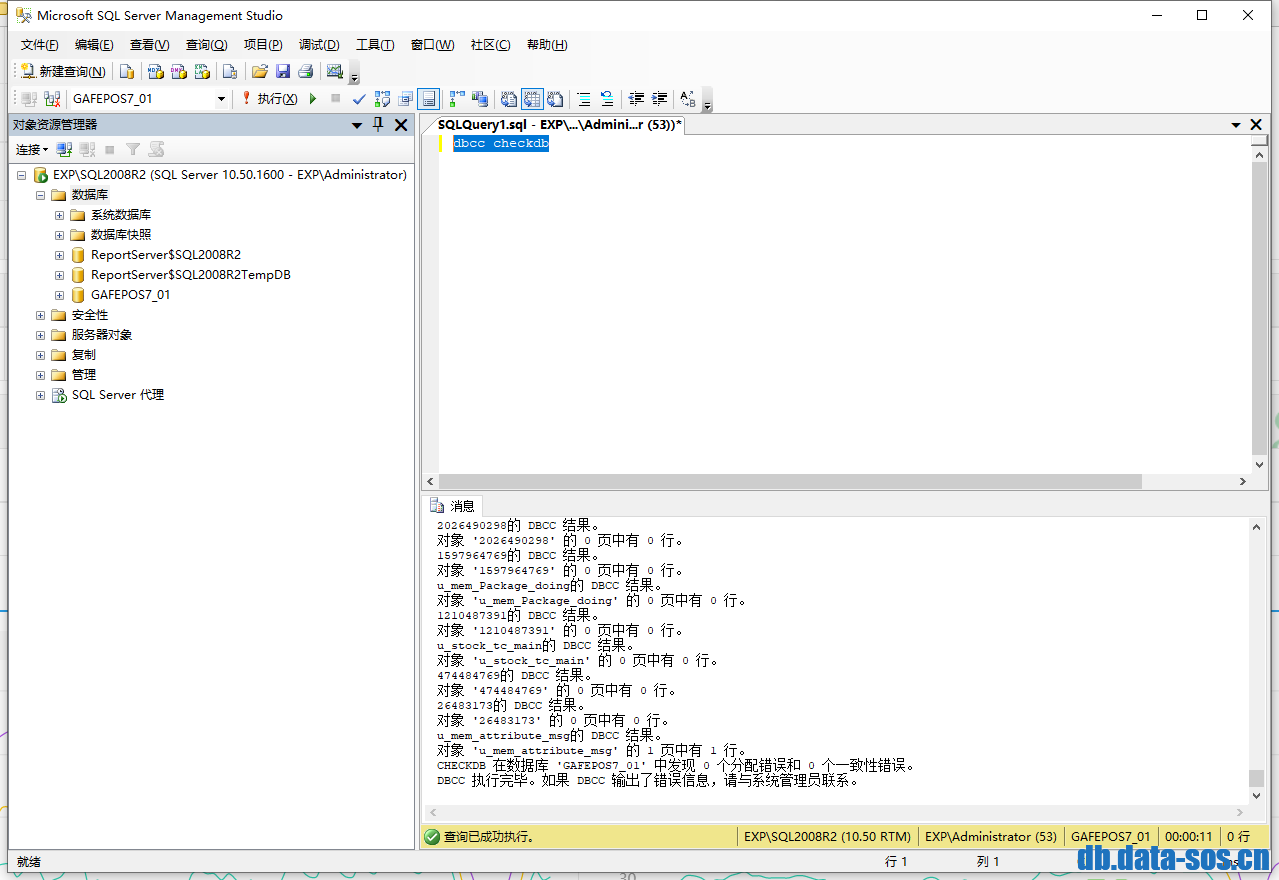1279x880 pixels.
Task: Open the Debug (调试) menu
Action: [x=319, y=45]
